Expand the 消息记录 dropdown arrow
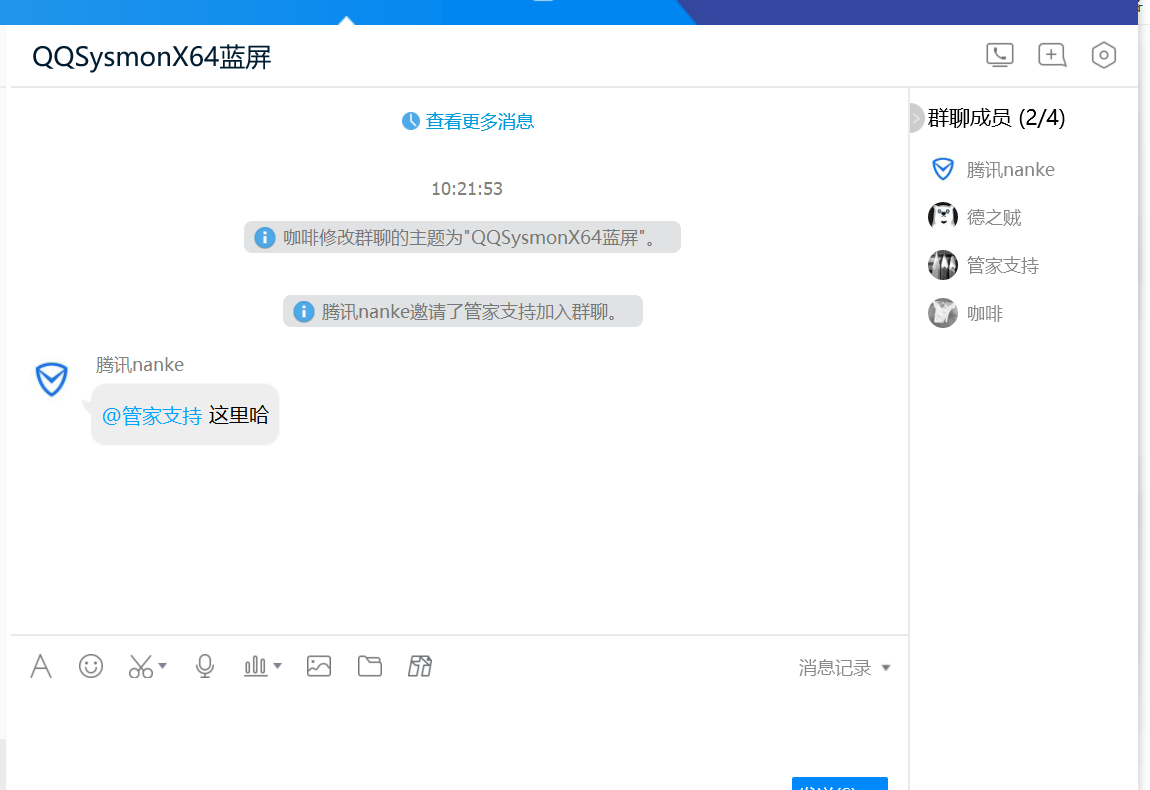Viewport: 1150px width, 790px height. tap(886, 668)
